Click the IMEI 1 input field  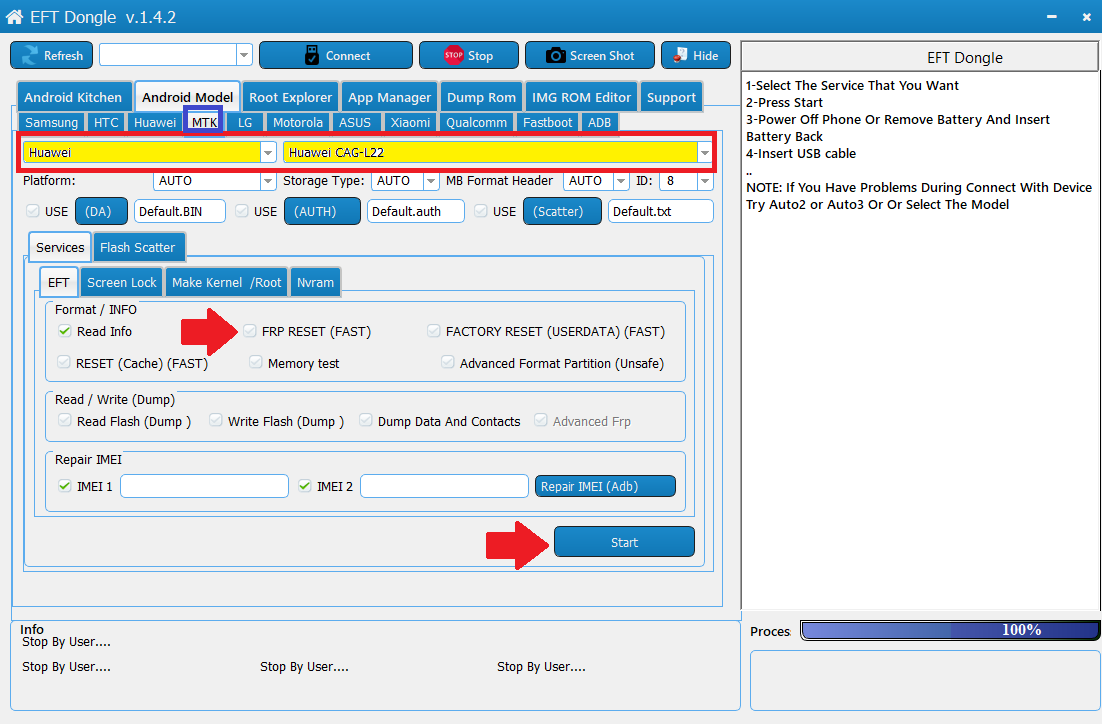(205, 486)
